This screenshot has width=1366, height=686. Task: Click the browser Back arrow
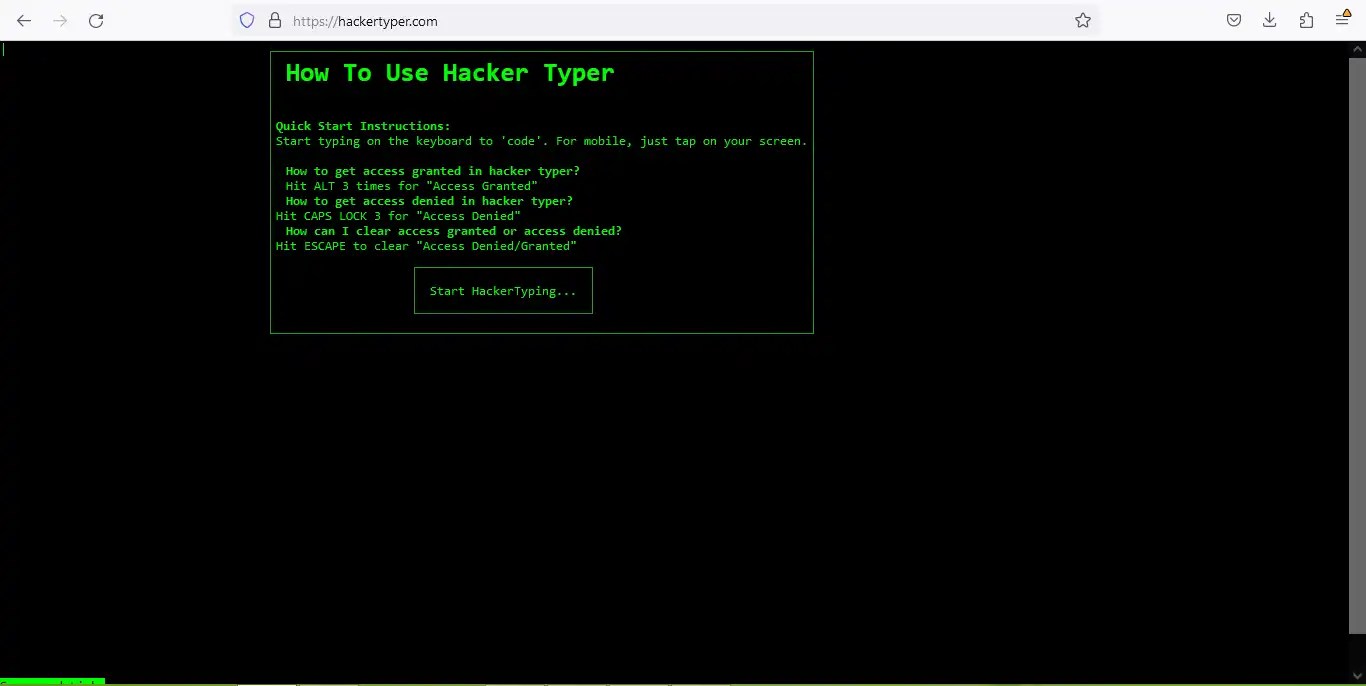[24, 20]
